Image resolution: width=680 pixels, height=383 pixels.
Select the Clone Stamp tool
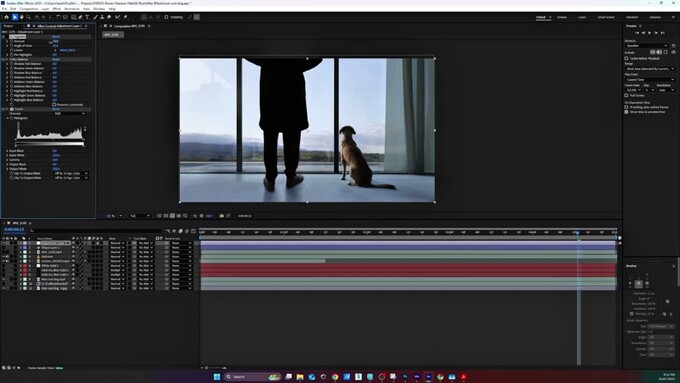(102, 17)
